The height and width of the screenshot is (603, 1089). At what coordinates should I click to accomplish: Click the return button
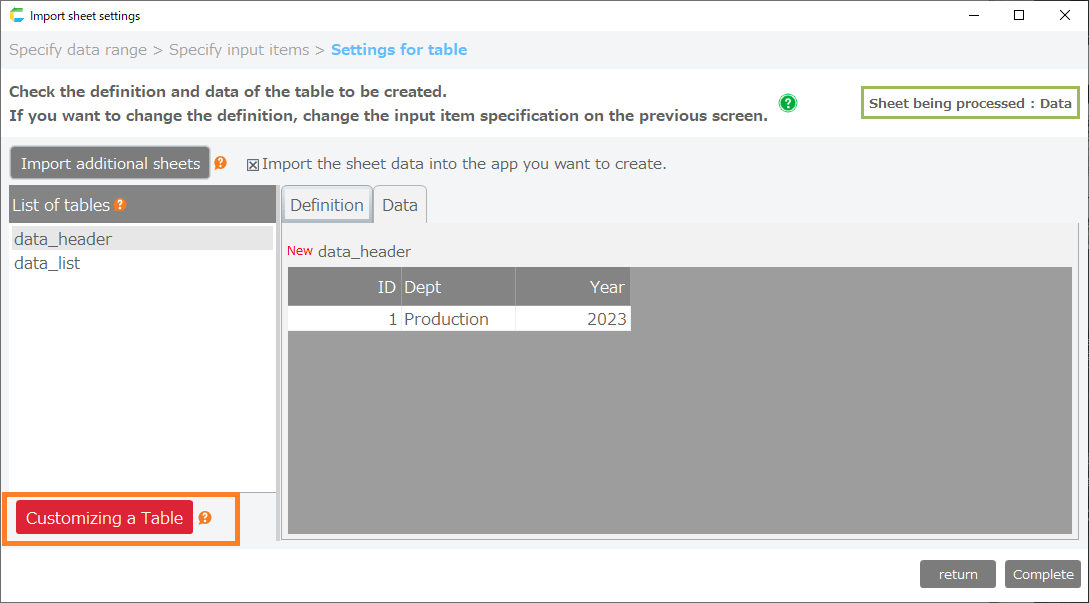coord(957,574)
